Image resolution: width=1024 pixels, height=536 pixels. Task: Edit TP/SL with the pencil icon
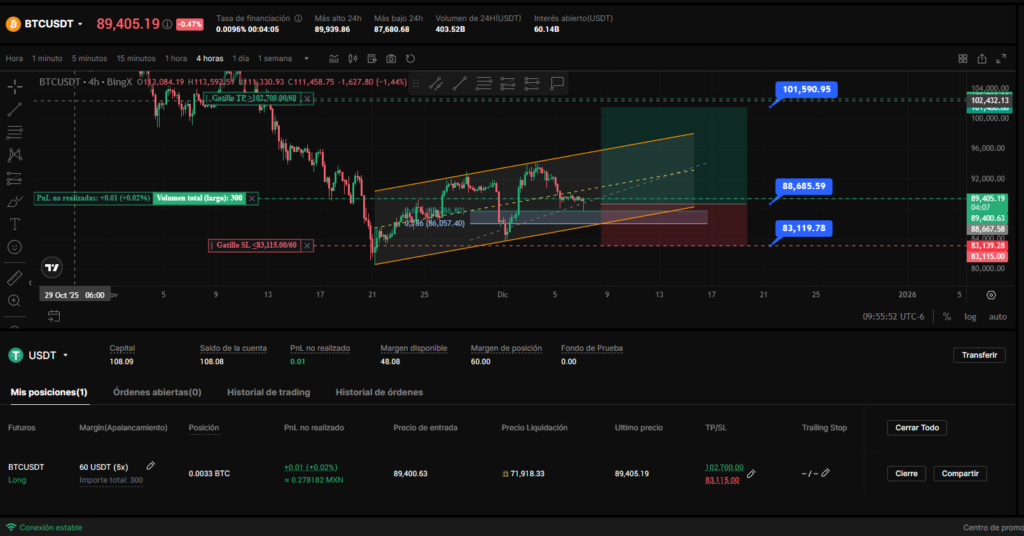(751, 474)
